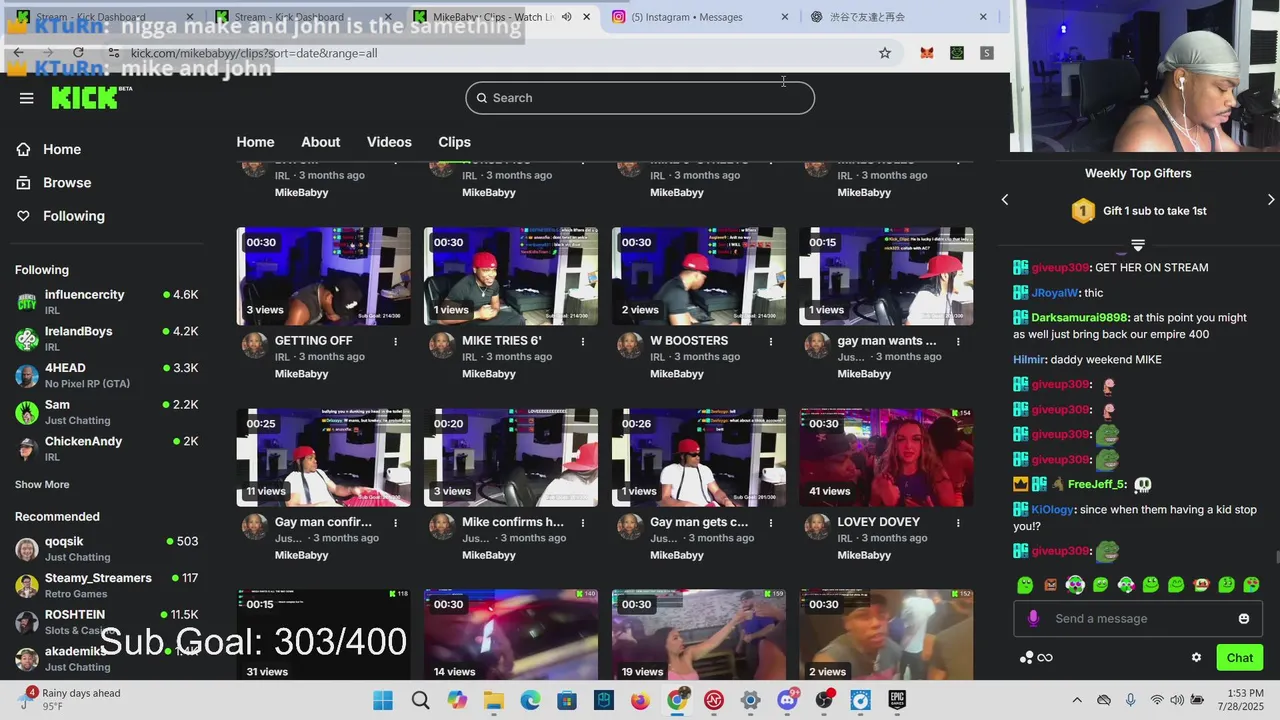Screen dimensions: 1280x720
Task: Open options menu for GETTING OFF clip
Action: pyautogui.click(x=395, y=341)
